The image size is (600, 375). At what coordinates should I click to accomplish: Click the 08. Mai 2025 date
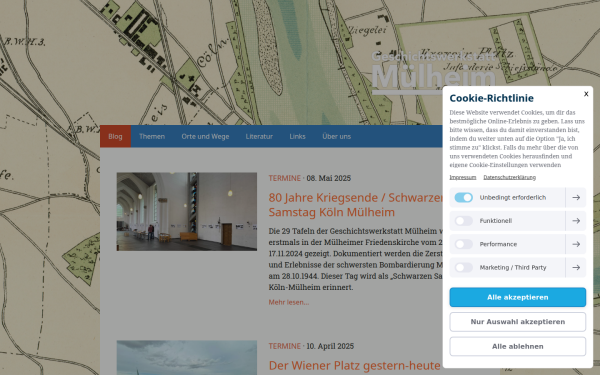click(x=329, y=178)
